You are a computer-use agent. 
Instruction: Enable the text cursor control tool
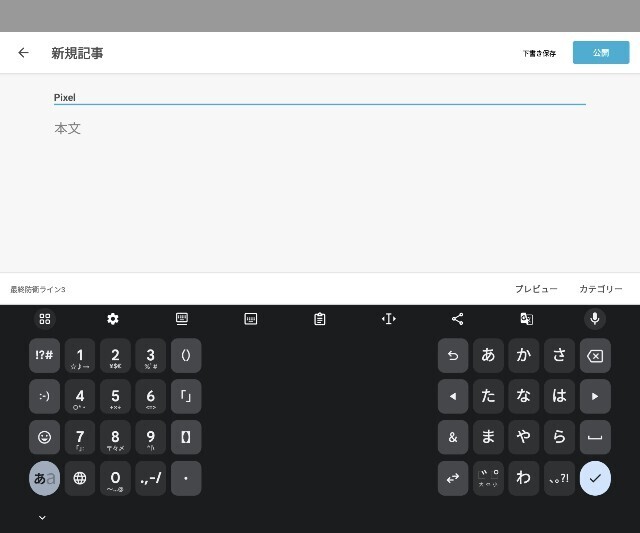[x=389, y=319]
